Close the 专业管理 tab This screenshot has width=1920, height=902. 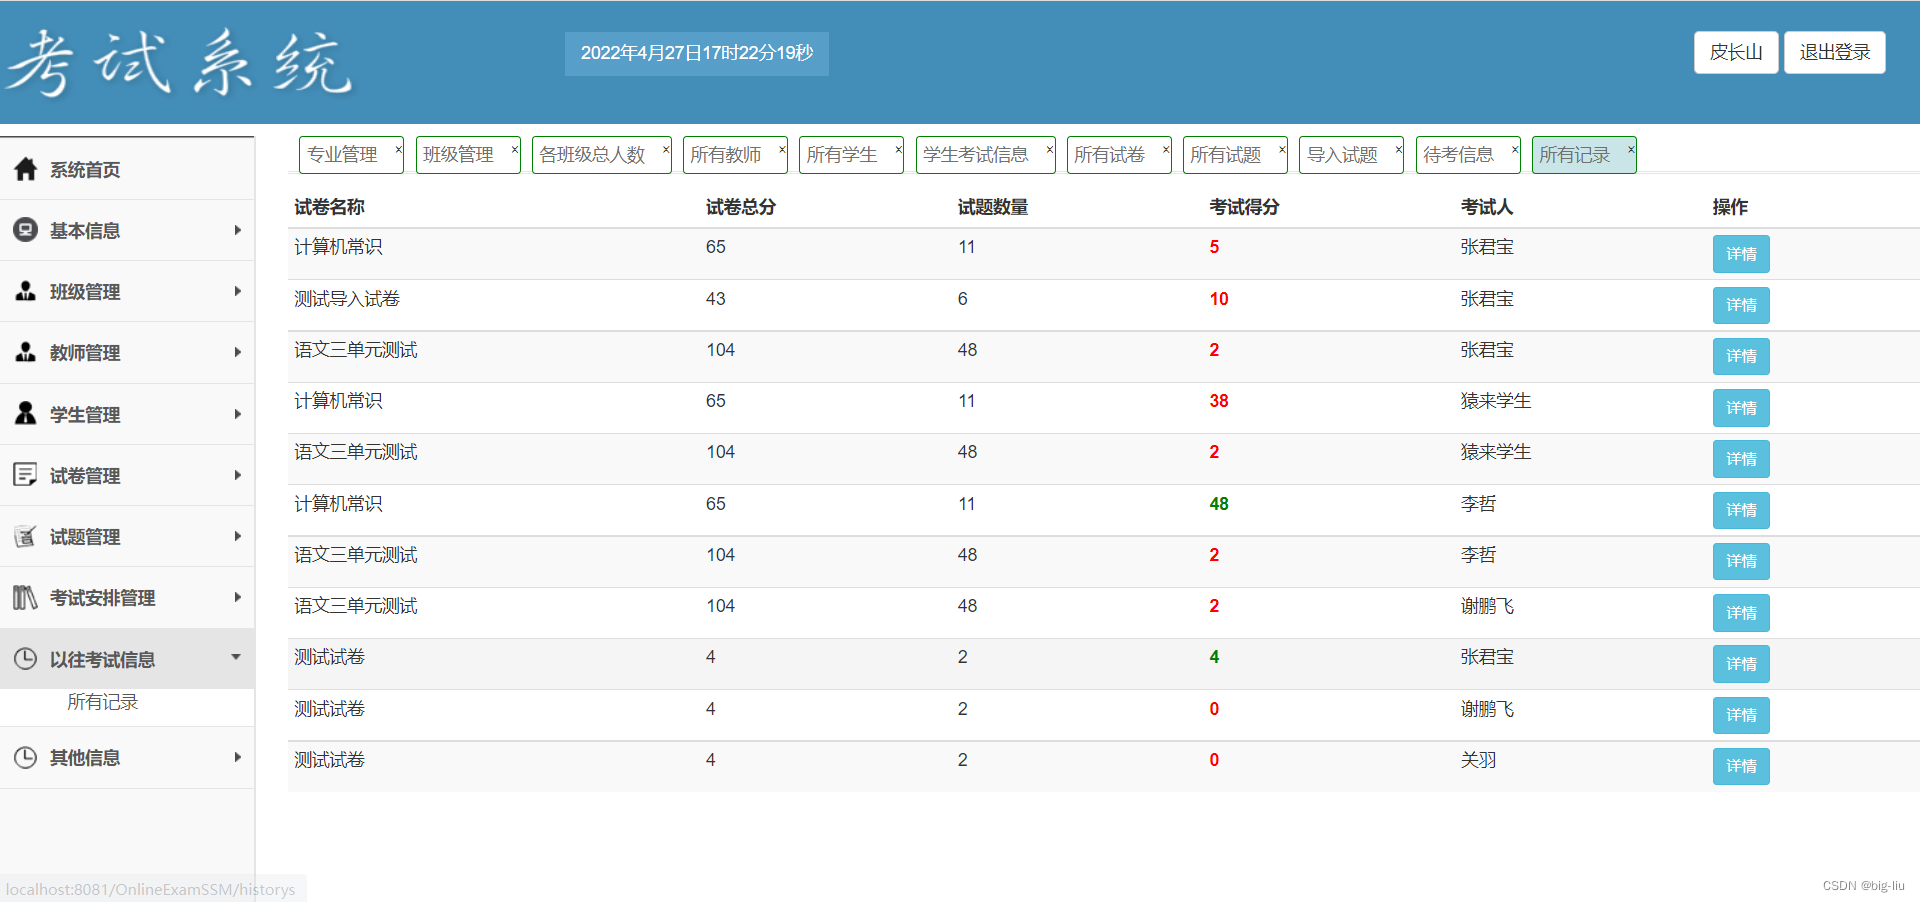click(x=398, y=149)
